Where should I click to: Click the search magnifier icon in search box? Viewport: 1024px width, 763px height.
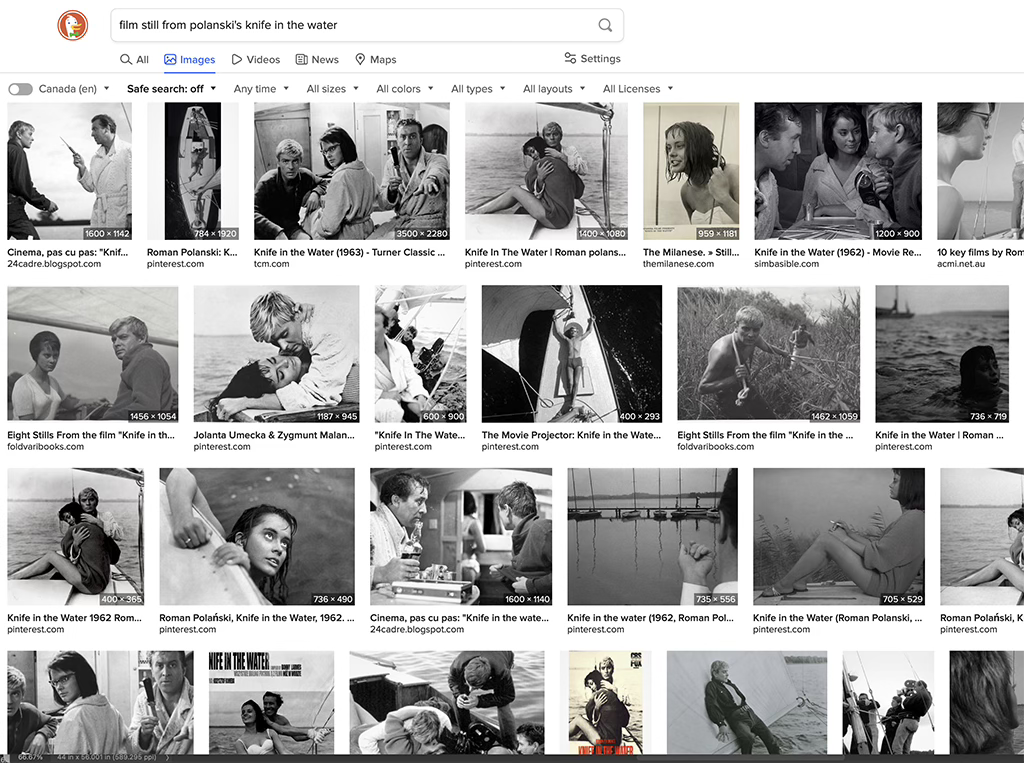[605, 25]
